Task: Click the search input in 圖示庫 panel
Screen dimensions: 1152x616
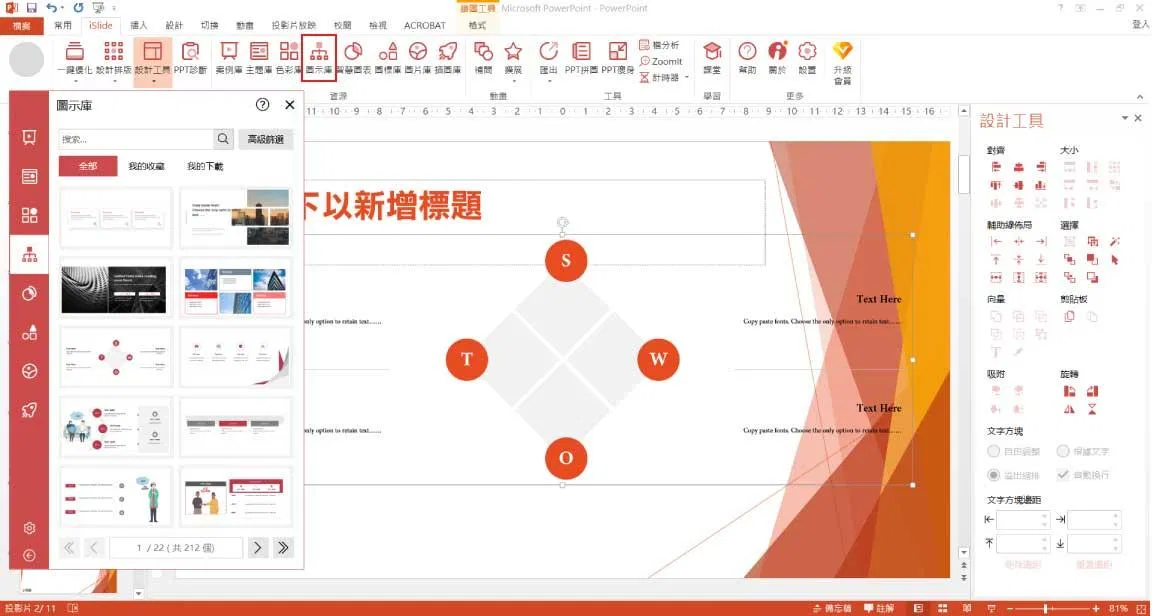Action: 136,139
